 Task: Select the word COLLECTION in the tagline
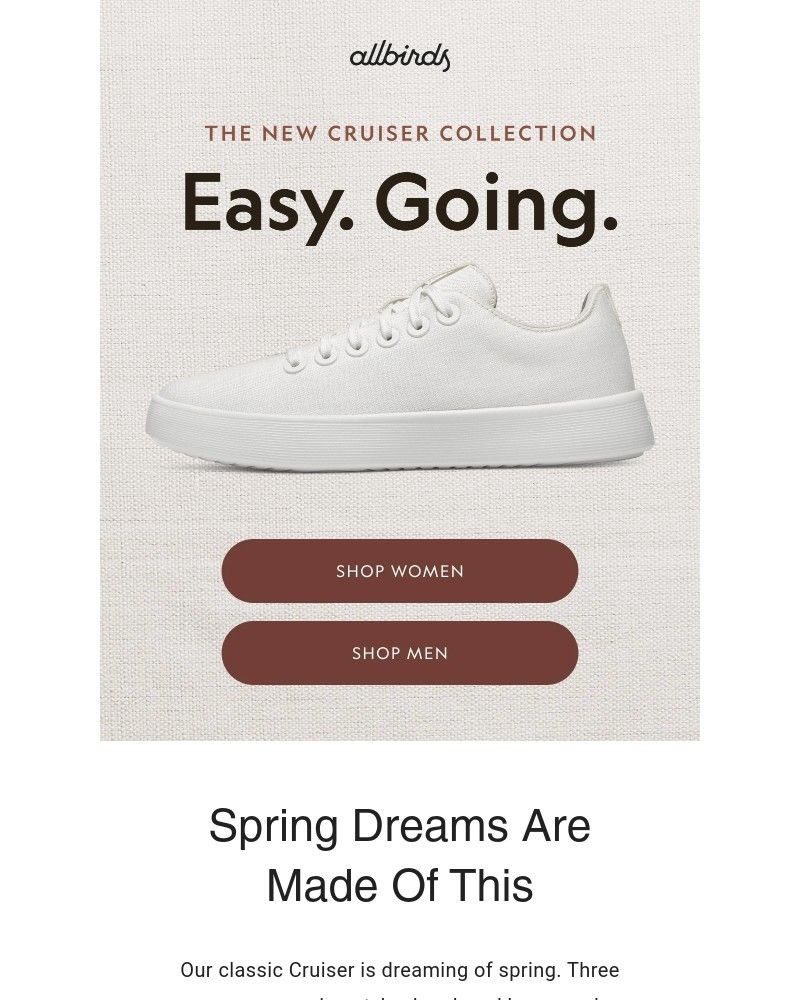point(518,133)
